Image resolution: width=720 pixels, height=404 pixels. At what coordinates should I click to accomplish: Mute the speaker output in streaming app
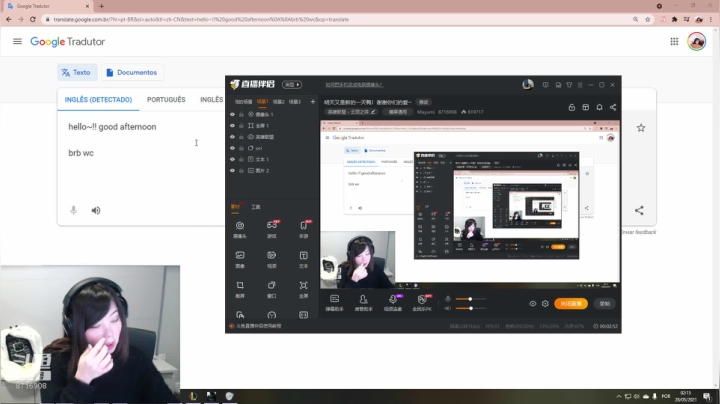coord(448,308)
